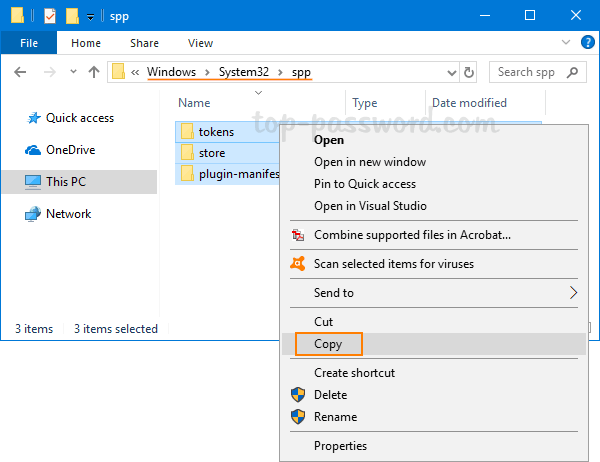
Task: Click the Up directory arrow
Action: [94, 72]
